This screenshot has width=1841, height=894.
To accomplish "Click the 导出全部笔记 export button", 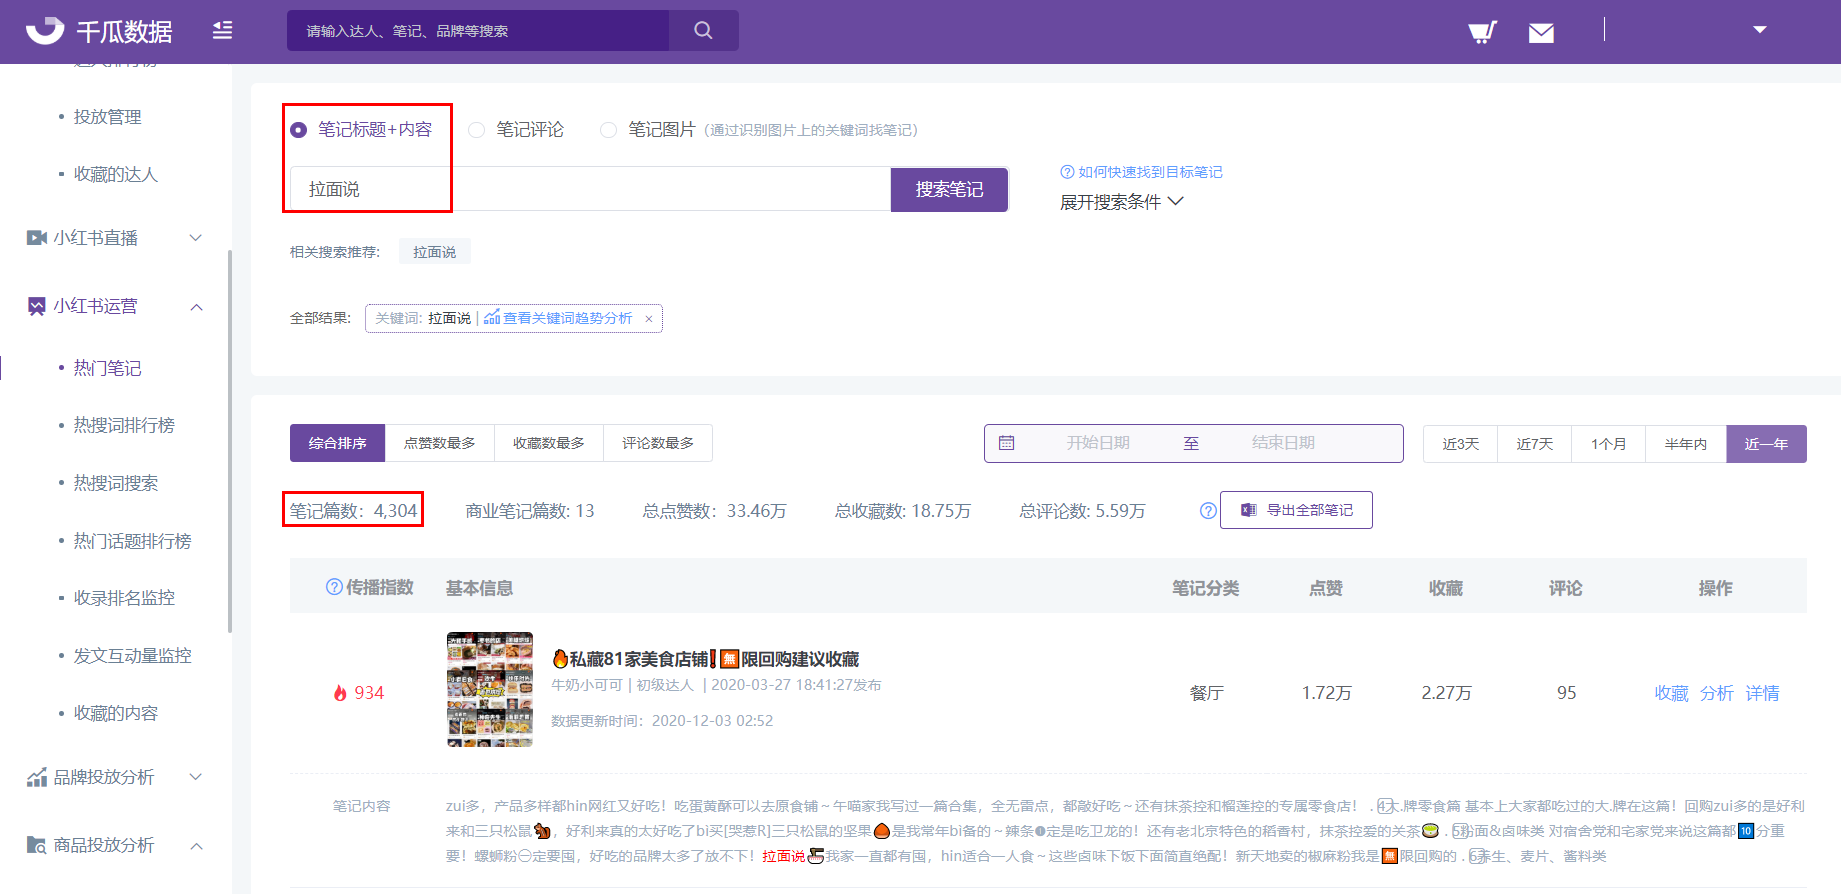I will [x=1296, y=510].
